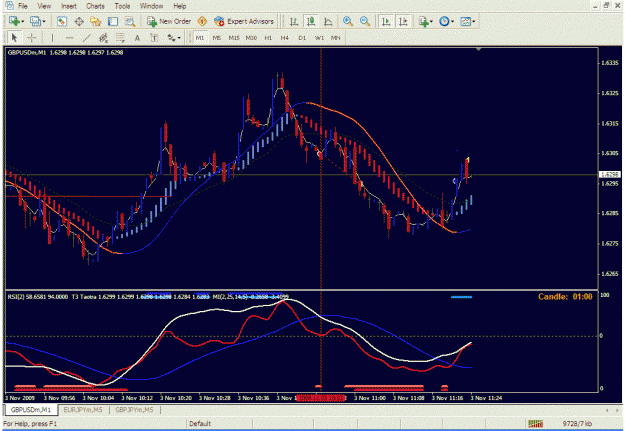Select the Vertical Line drawing tool
The image size is (625, 431).
(x=53, y=38)
